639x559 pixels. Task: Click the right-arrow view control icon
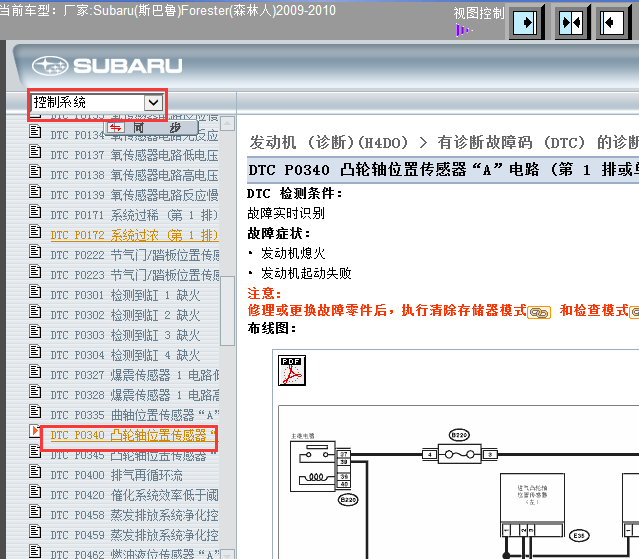[525, 22]
